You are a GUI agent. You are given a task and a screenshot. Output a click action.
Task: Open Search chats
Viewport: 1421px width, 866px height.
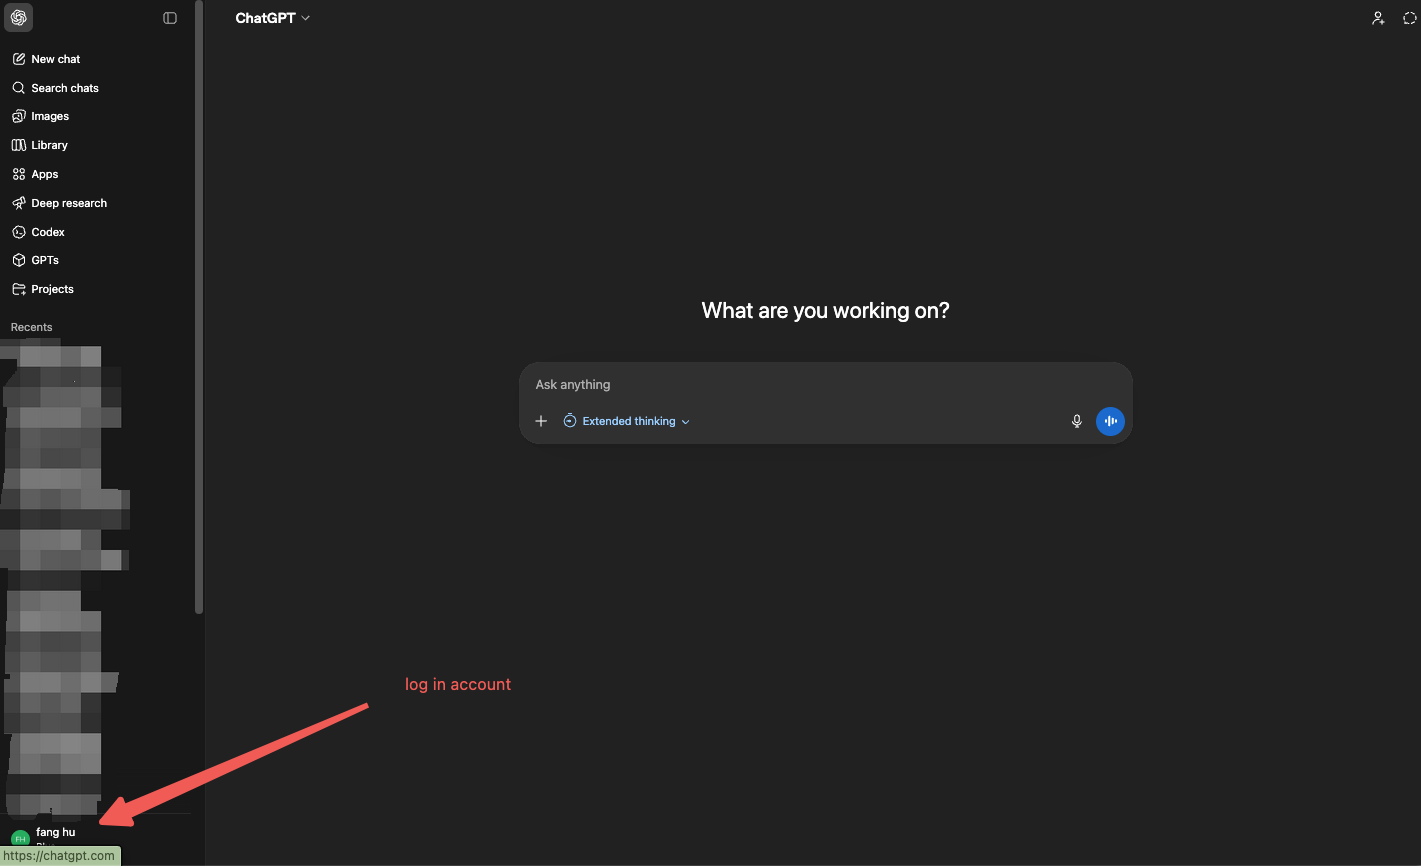[x=64, y=88]
